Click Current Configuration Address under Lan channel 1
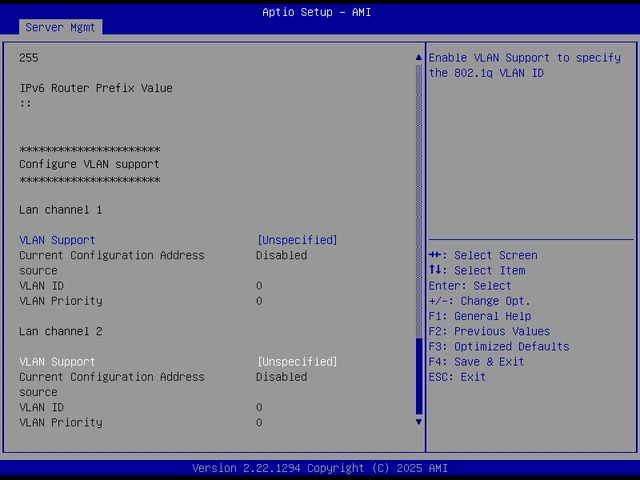 (x=112, y=255)
